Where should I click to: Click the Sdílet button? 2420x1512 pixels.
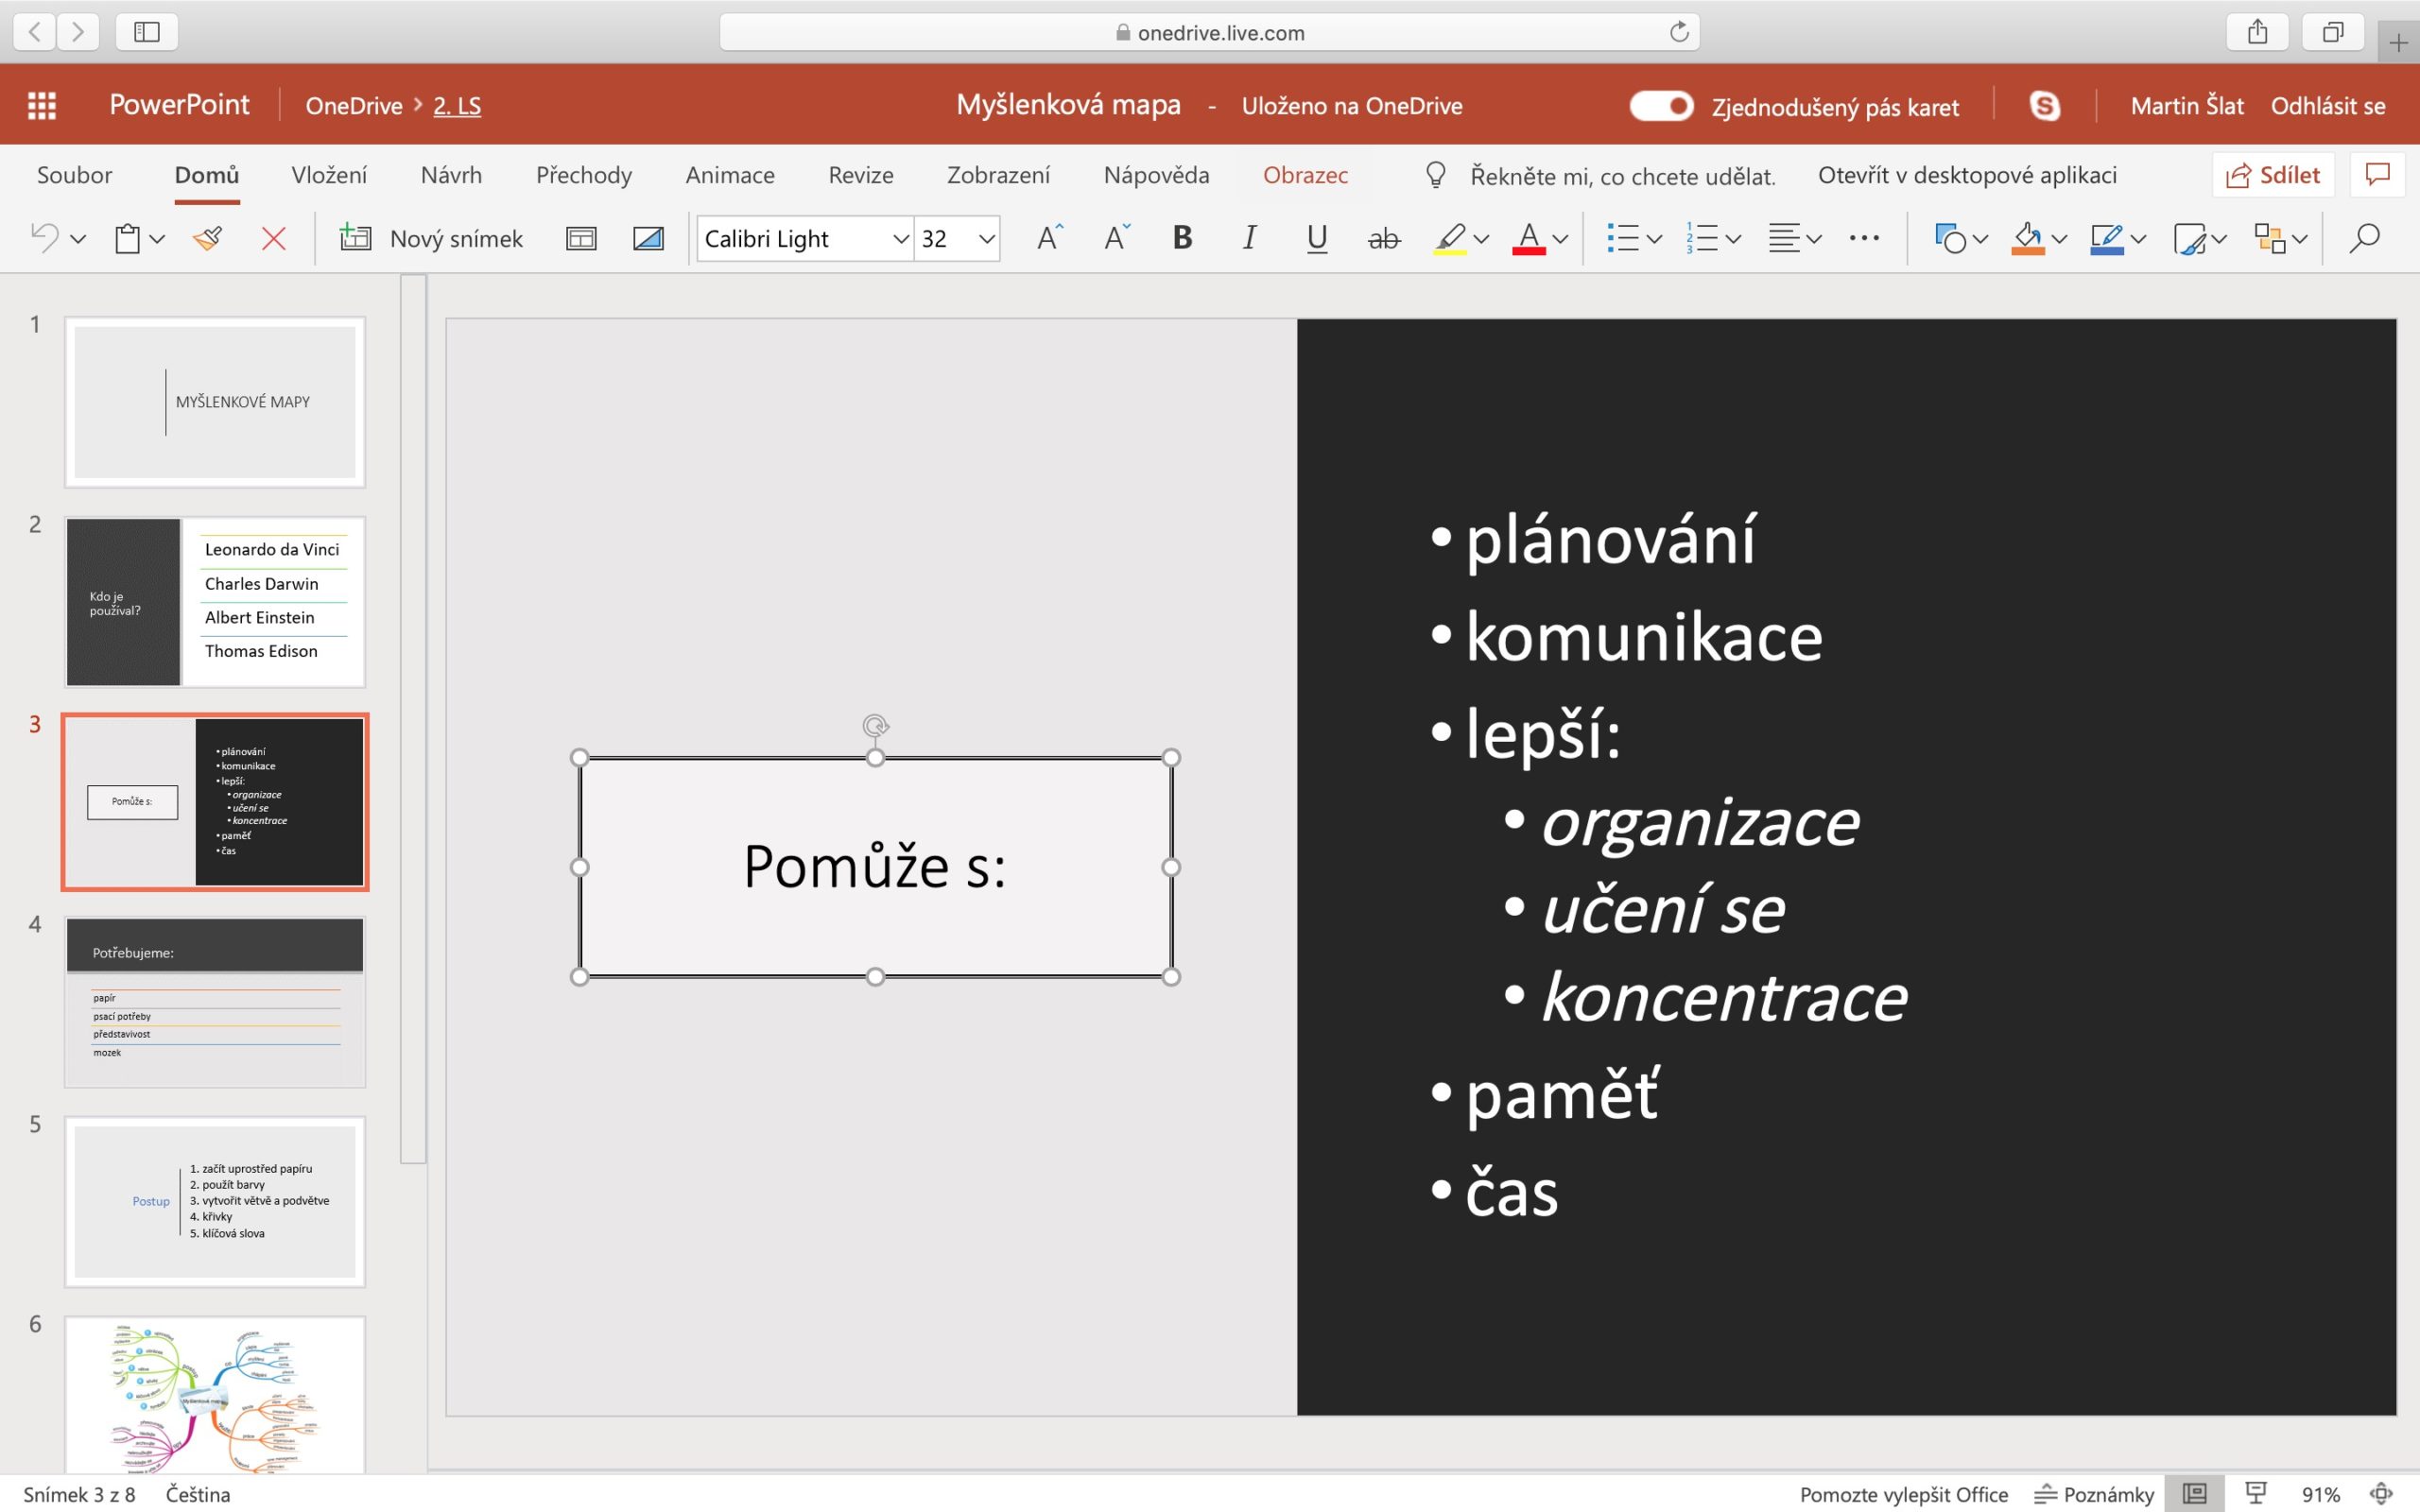2274,174
